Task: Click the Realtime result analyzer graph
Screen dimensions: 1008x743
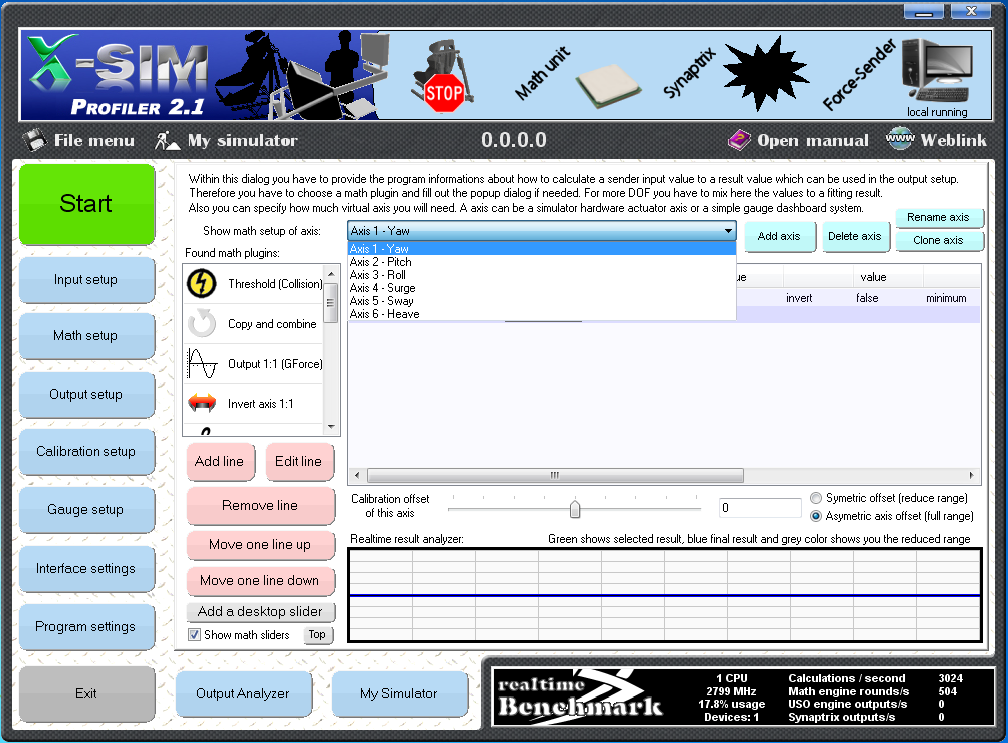Action: click(x=665, y=595)
